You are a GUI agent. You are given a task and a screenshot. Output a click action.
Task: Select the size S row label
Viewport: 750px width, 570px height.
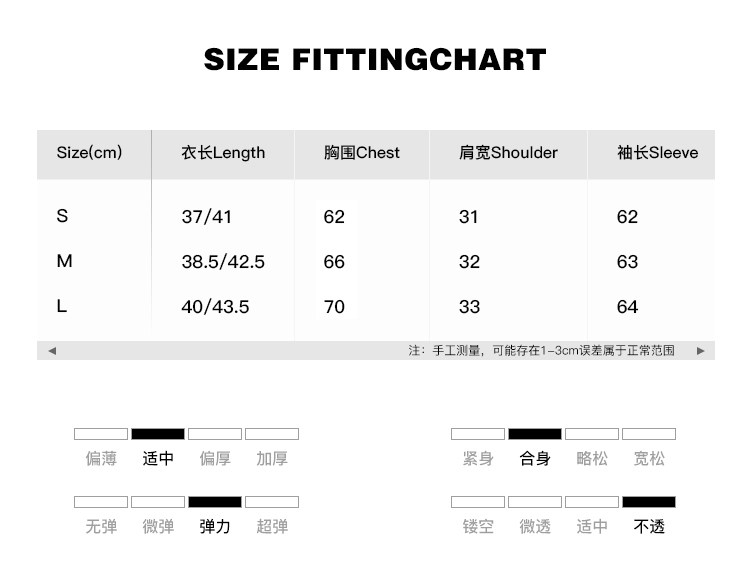coord(63,216)
